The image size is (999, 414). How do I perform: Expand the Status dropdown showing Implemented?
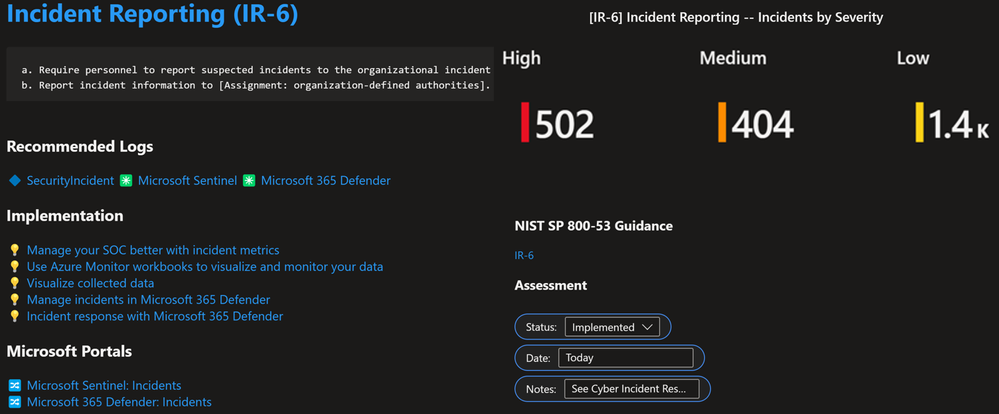(612, 327)
